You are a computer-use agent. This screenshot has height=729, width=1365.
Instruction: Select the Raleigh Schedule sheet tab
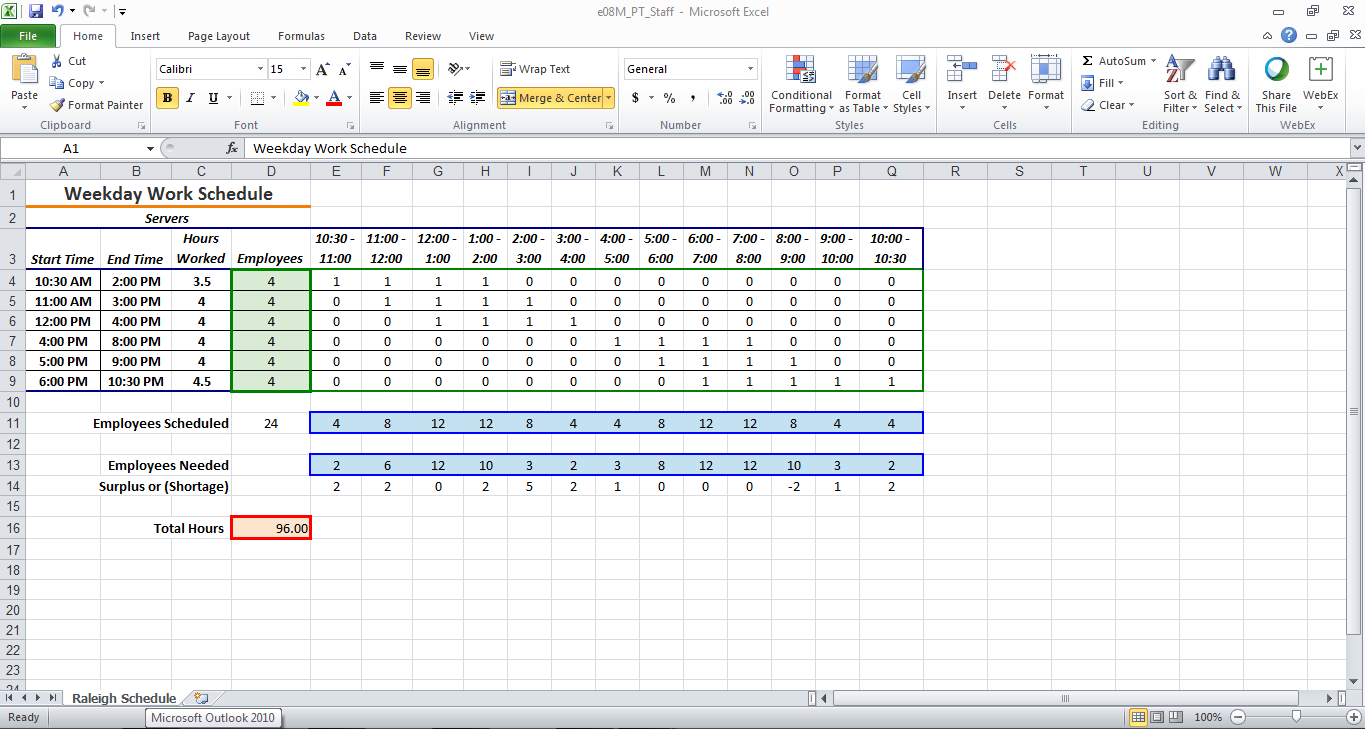coord(124,698)
